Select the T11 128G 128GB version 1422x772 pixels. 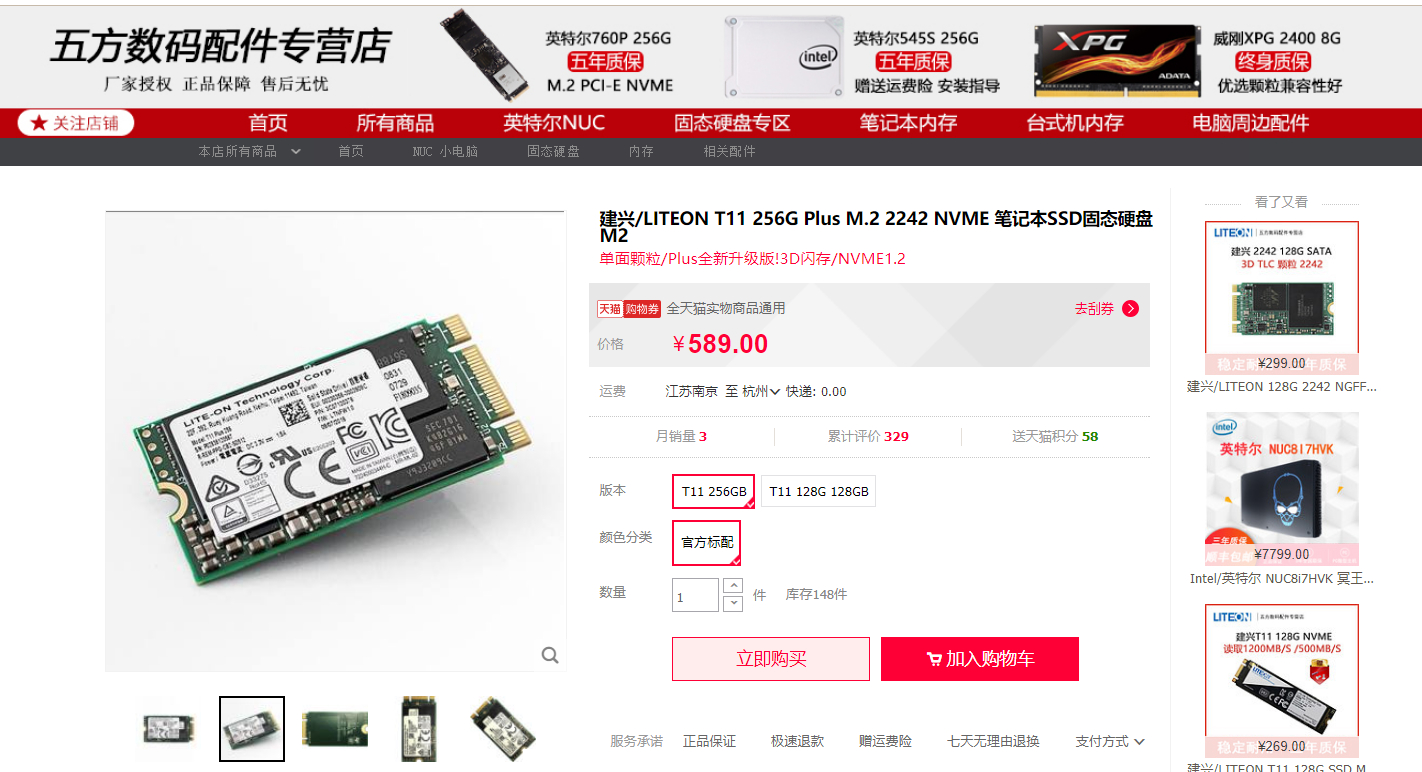818,491
